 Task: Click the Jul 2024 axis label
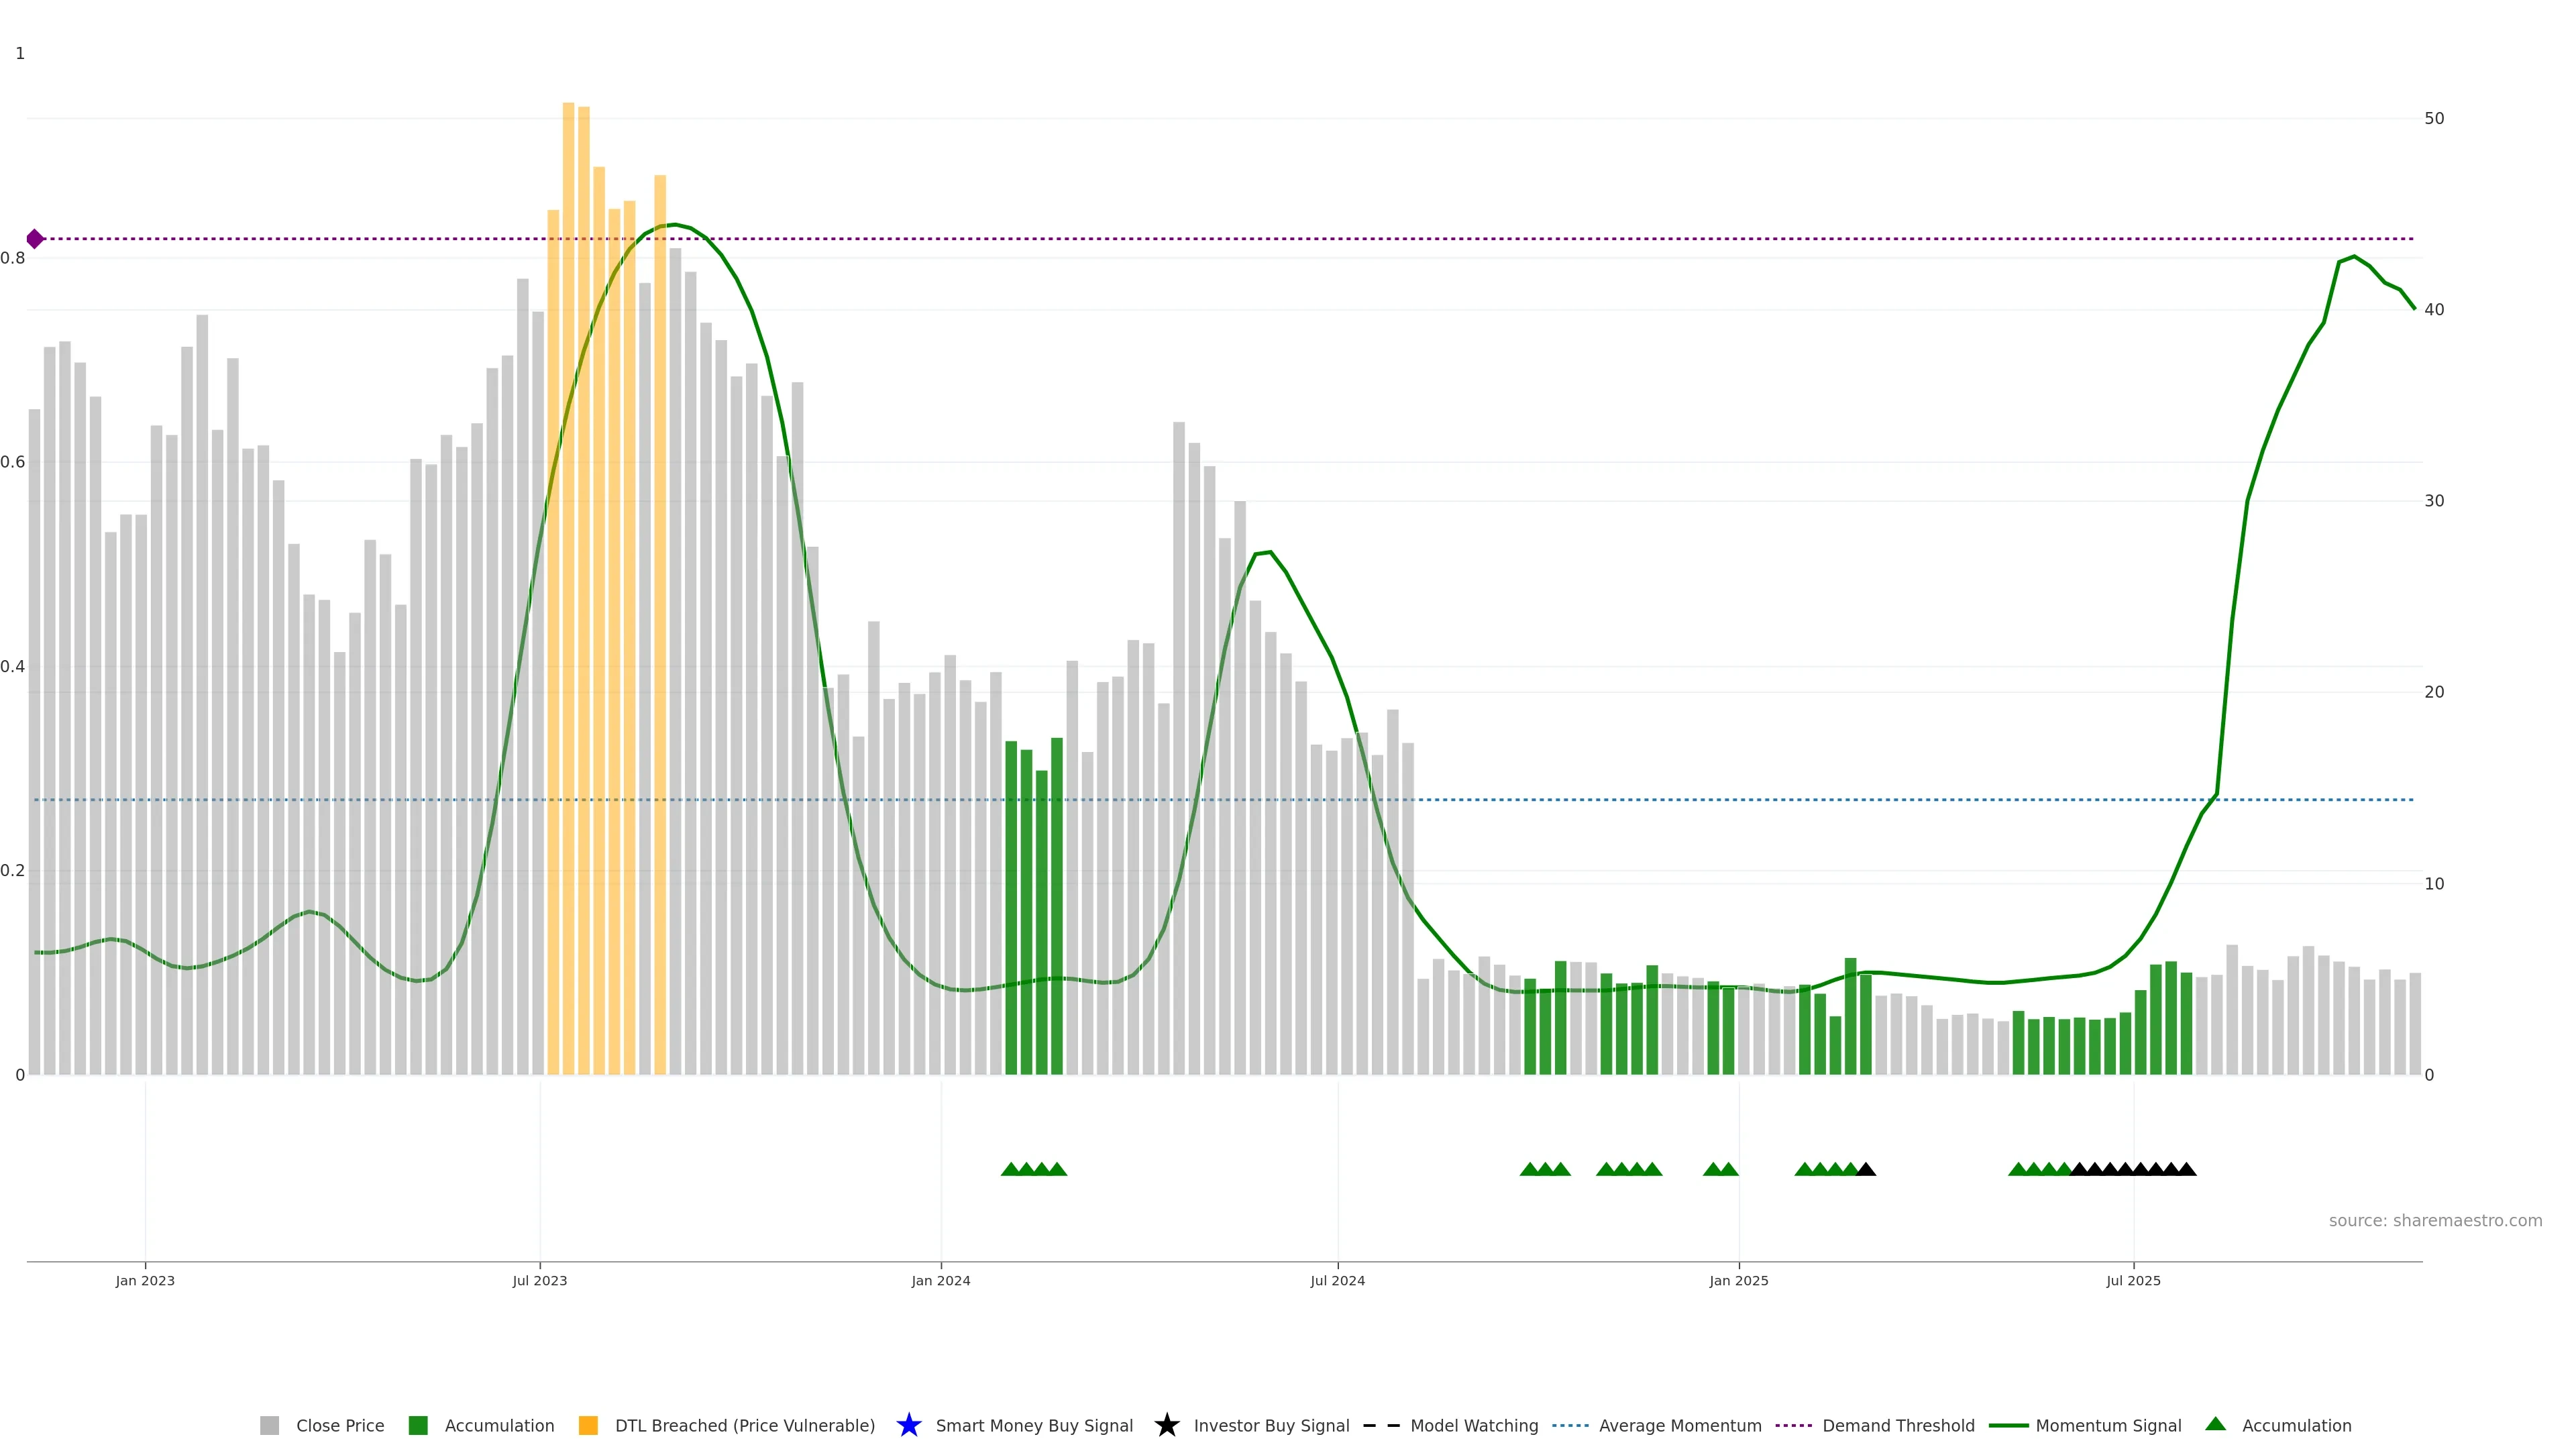tap(1337, 1281)
